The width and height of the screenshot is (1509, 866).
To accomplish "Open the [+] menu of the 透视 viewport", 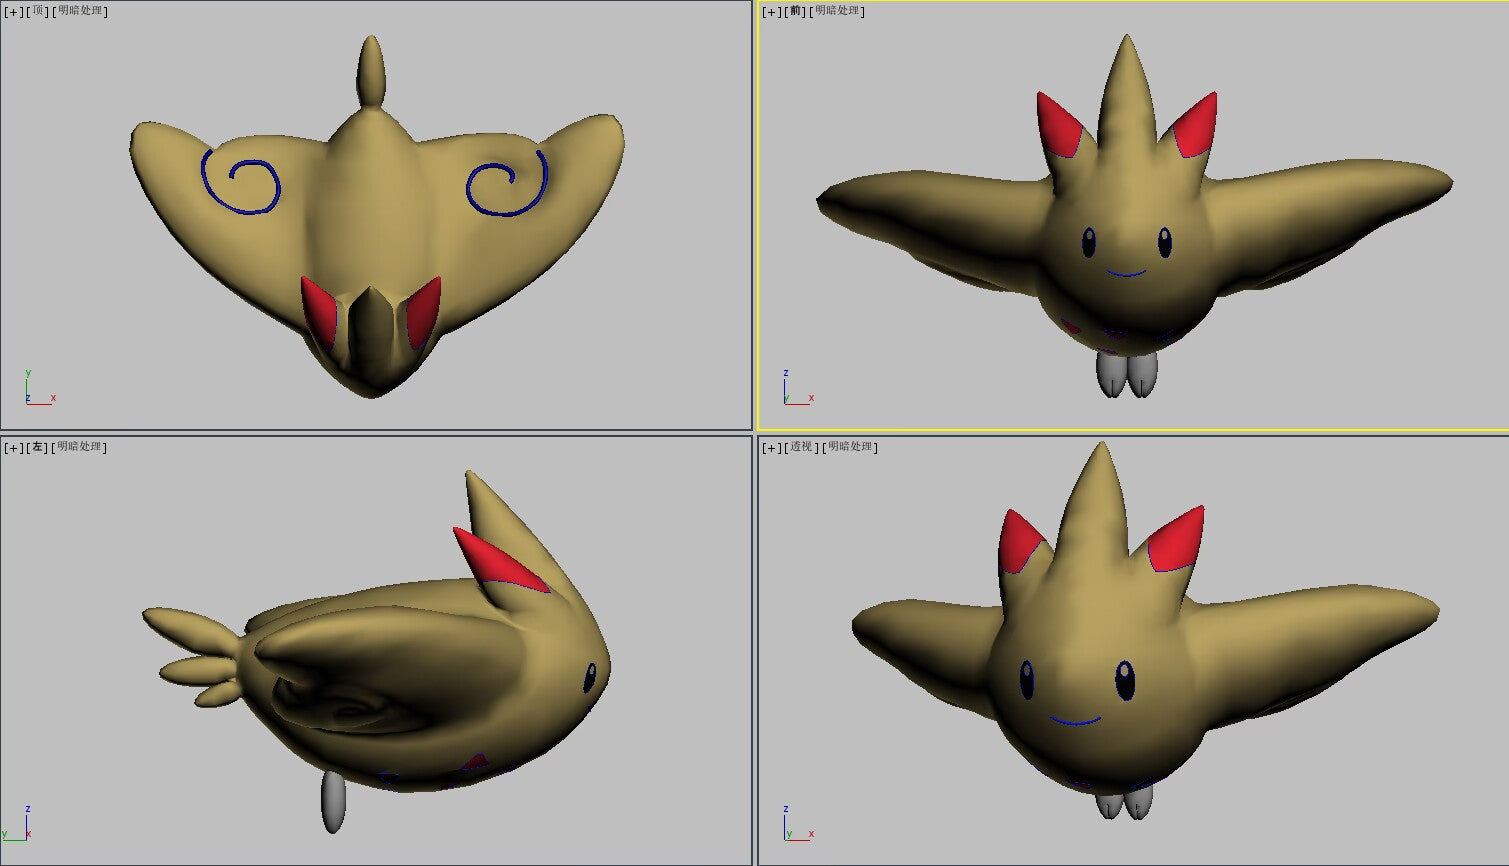I will pyautogui.click(x=772, y=447).
